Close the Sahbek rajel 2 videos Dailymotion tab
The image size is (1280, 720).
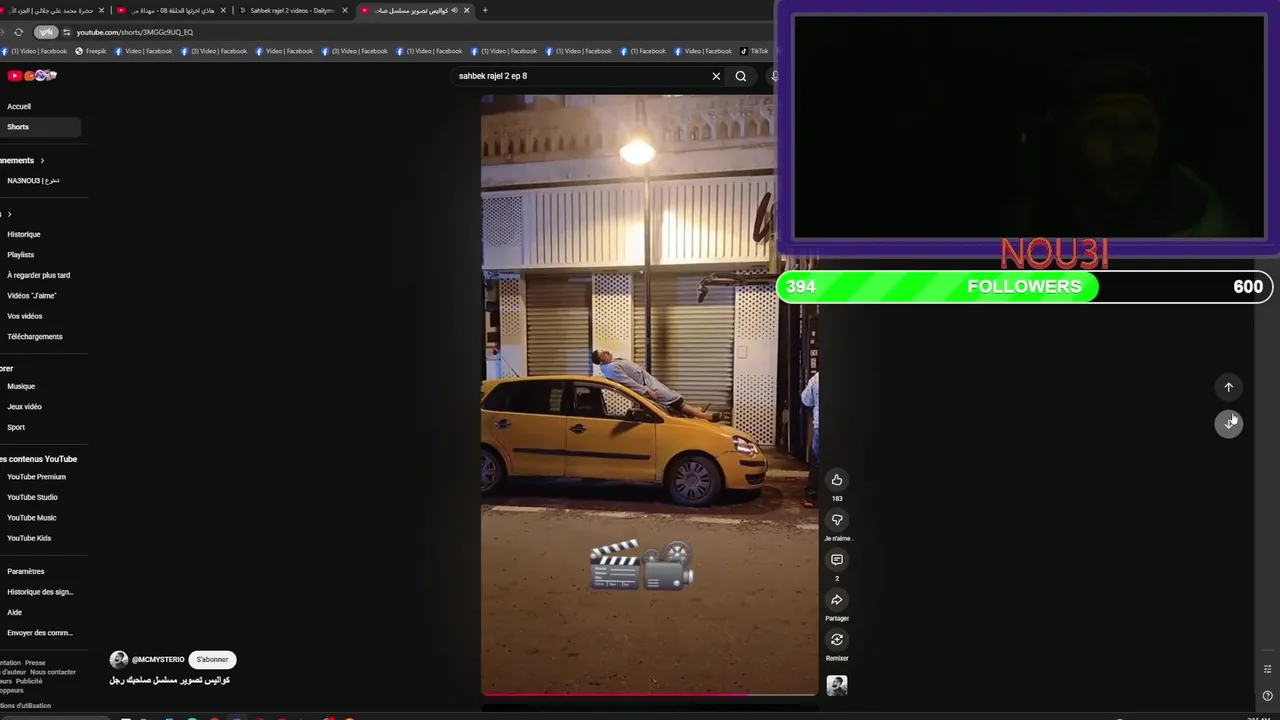click(x=345, y=10)
